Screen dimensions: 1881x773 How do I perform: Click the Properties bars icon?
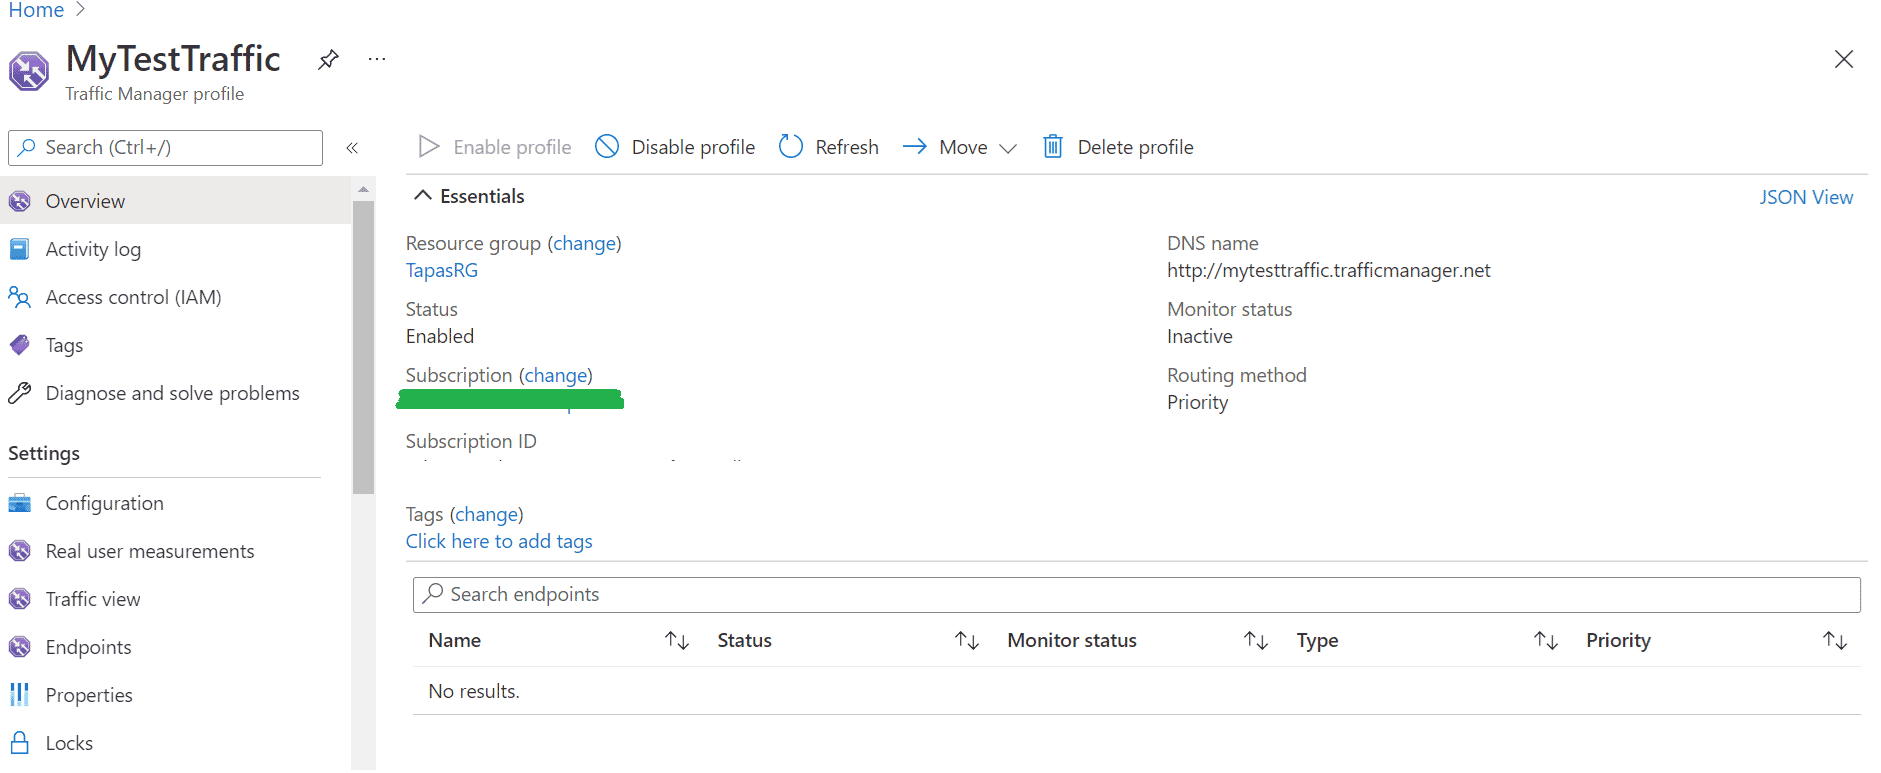pyautogui.click(x=20, y=695)
